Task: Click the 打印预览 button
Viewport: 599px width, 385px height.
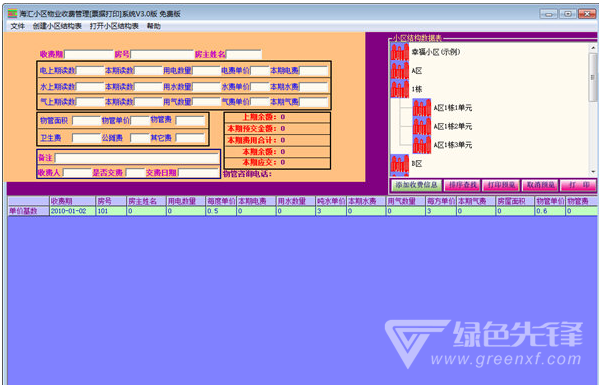Action: pyautogui.click(x=501, y=185)
